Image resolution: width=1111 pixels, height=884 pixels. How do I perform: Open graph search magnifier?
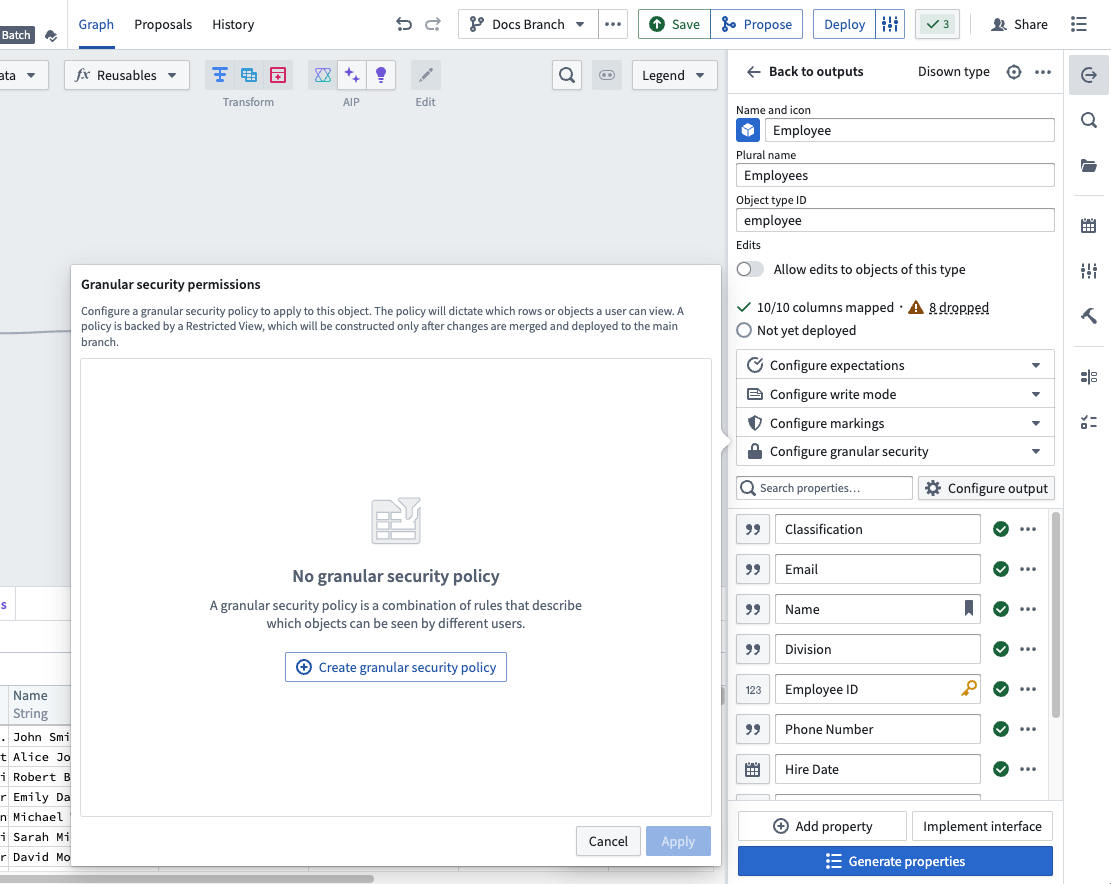point(567,75)
